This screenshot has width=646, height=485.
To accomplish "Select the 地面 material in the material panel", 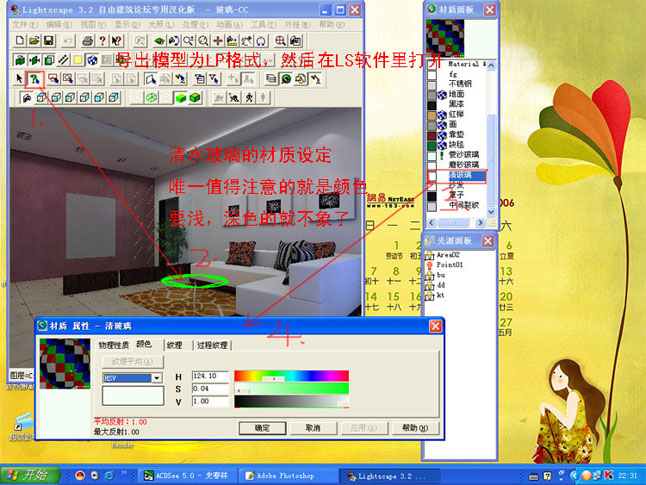I will [456, 94].
